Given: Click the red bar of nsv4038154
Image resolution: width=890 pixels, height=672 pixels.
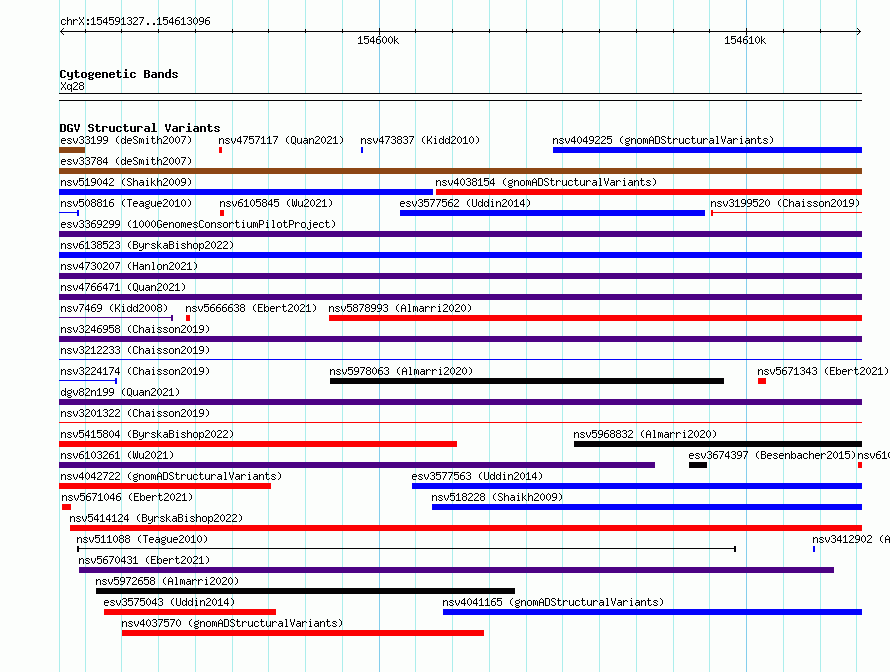Looking at the screenshot, I should (649, 192).
